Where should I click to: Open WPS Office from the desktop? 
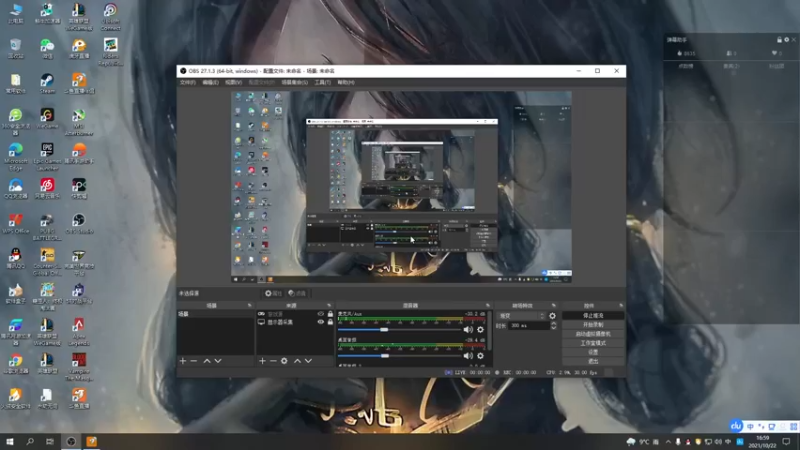pyautogui.click(x=15, y=223)
